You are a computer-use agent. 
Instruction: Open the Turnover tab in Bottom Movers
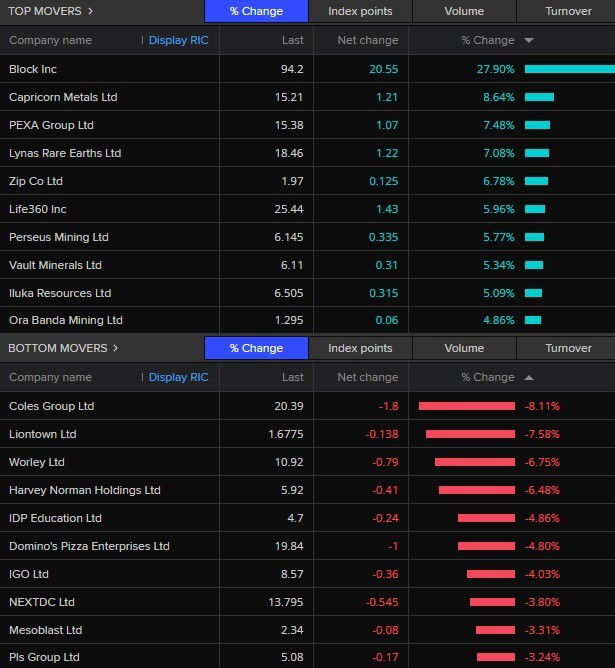(567, 348)
